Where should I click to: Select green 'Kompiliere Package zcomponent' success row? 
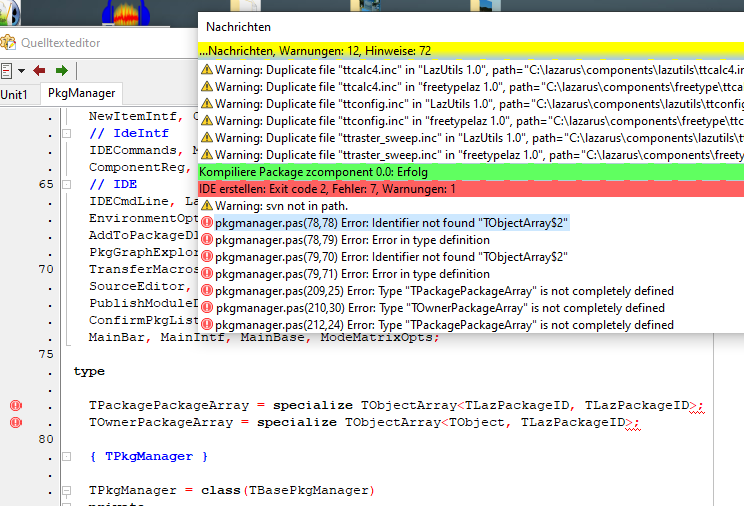pos(470,172)
